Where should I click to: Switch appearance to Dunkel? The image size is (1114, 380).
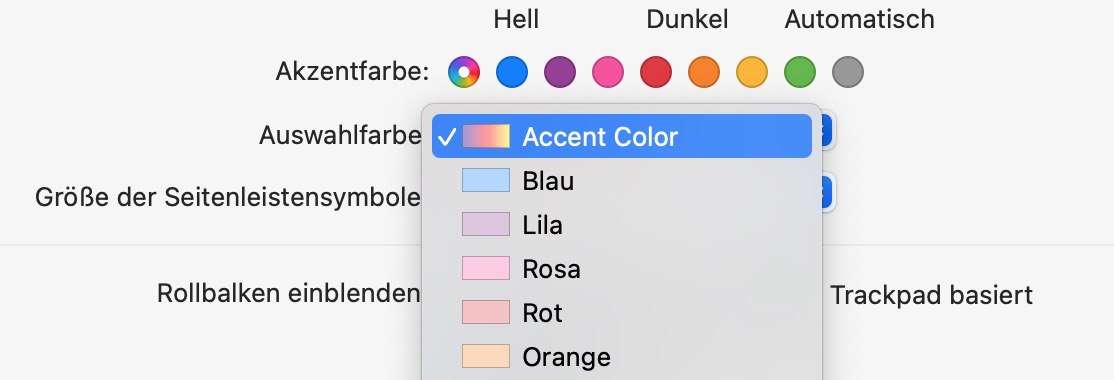tap(687, 19)
